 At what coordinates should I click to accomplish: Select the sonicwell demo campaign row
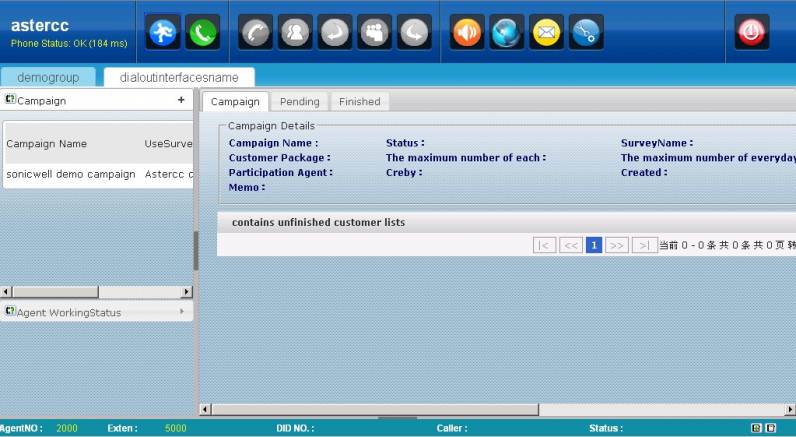tap(71, 174)
